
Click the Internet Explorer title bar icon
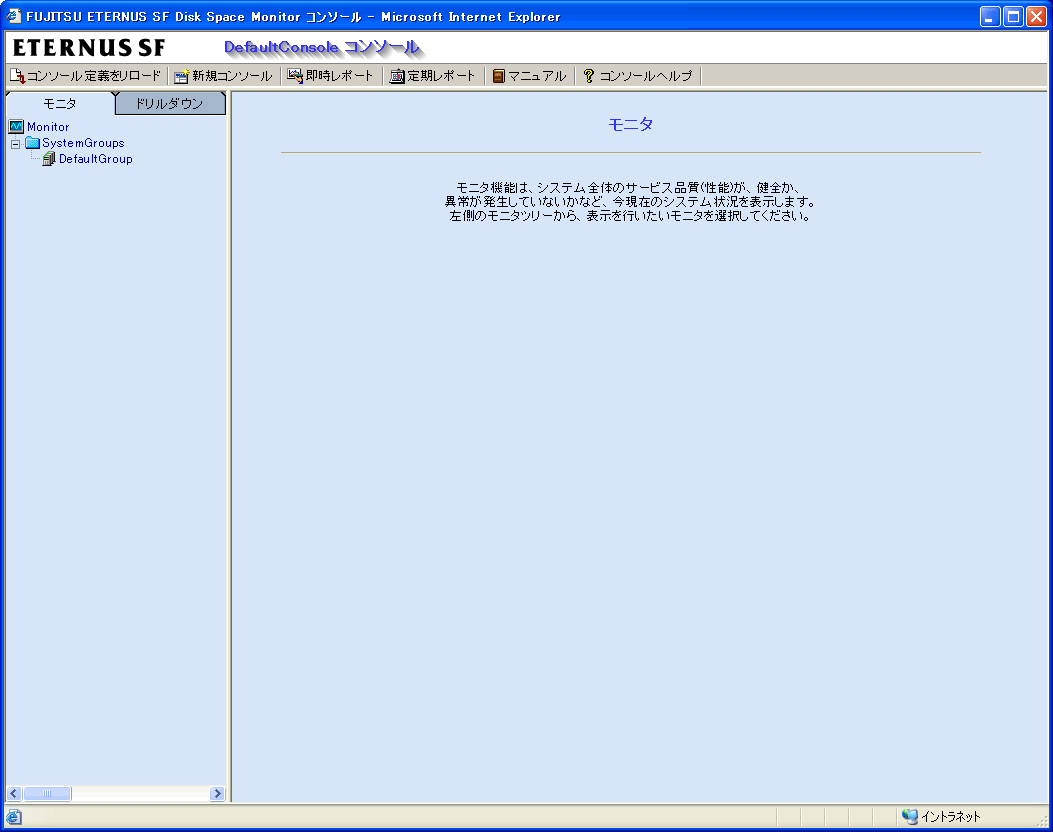(x=14, y=15)
